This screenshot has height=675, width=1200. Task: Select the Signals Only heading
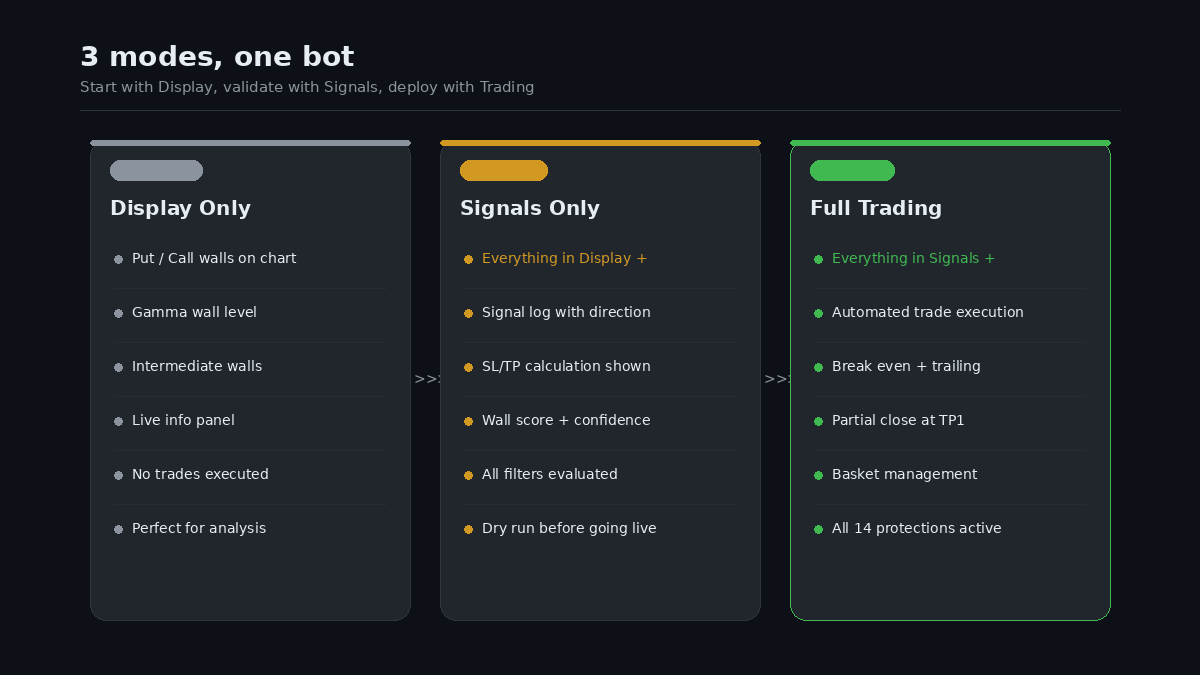click(530, 208)
